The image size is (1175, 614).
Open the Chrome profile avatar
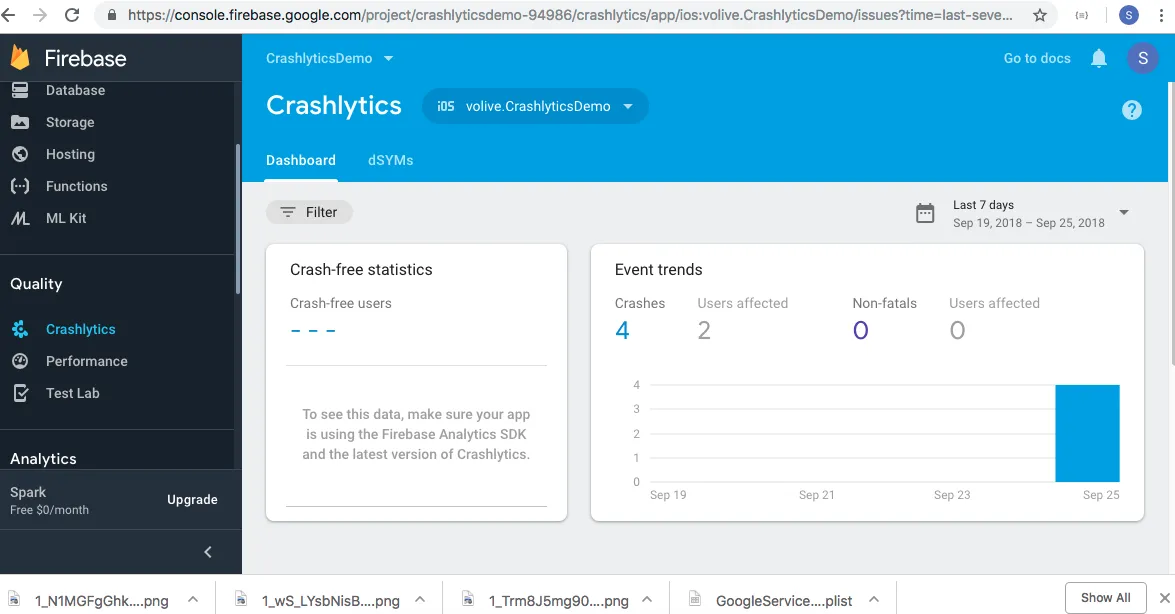point(1129,15)
